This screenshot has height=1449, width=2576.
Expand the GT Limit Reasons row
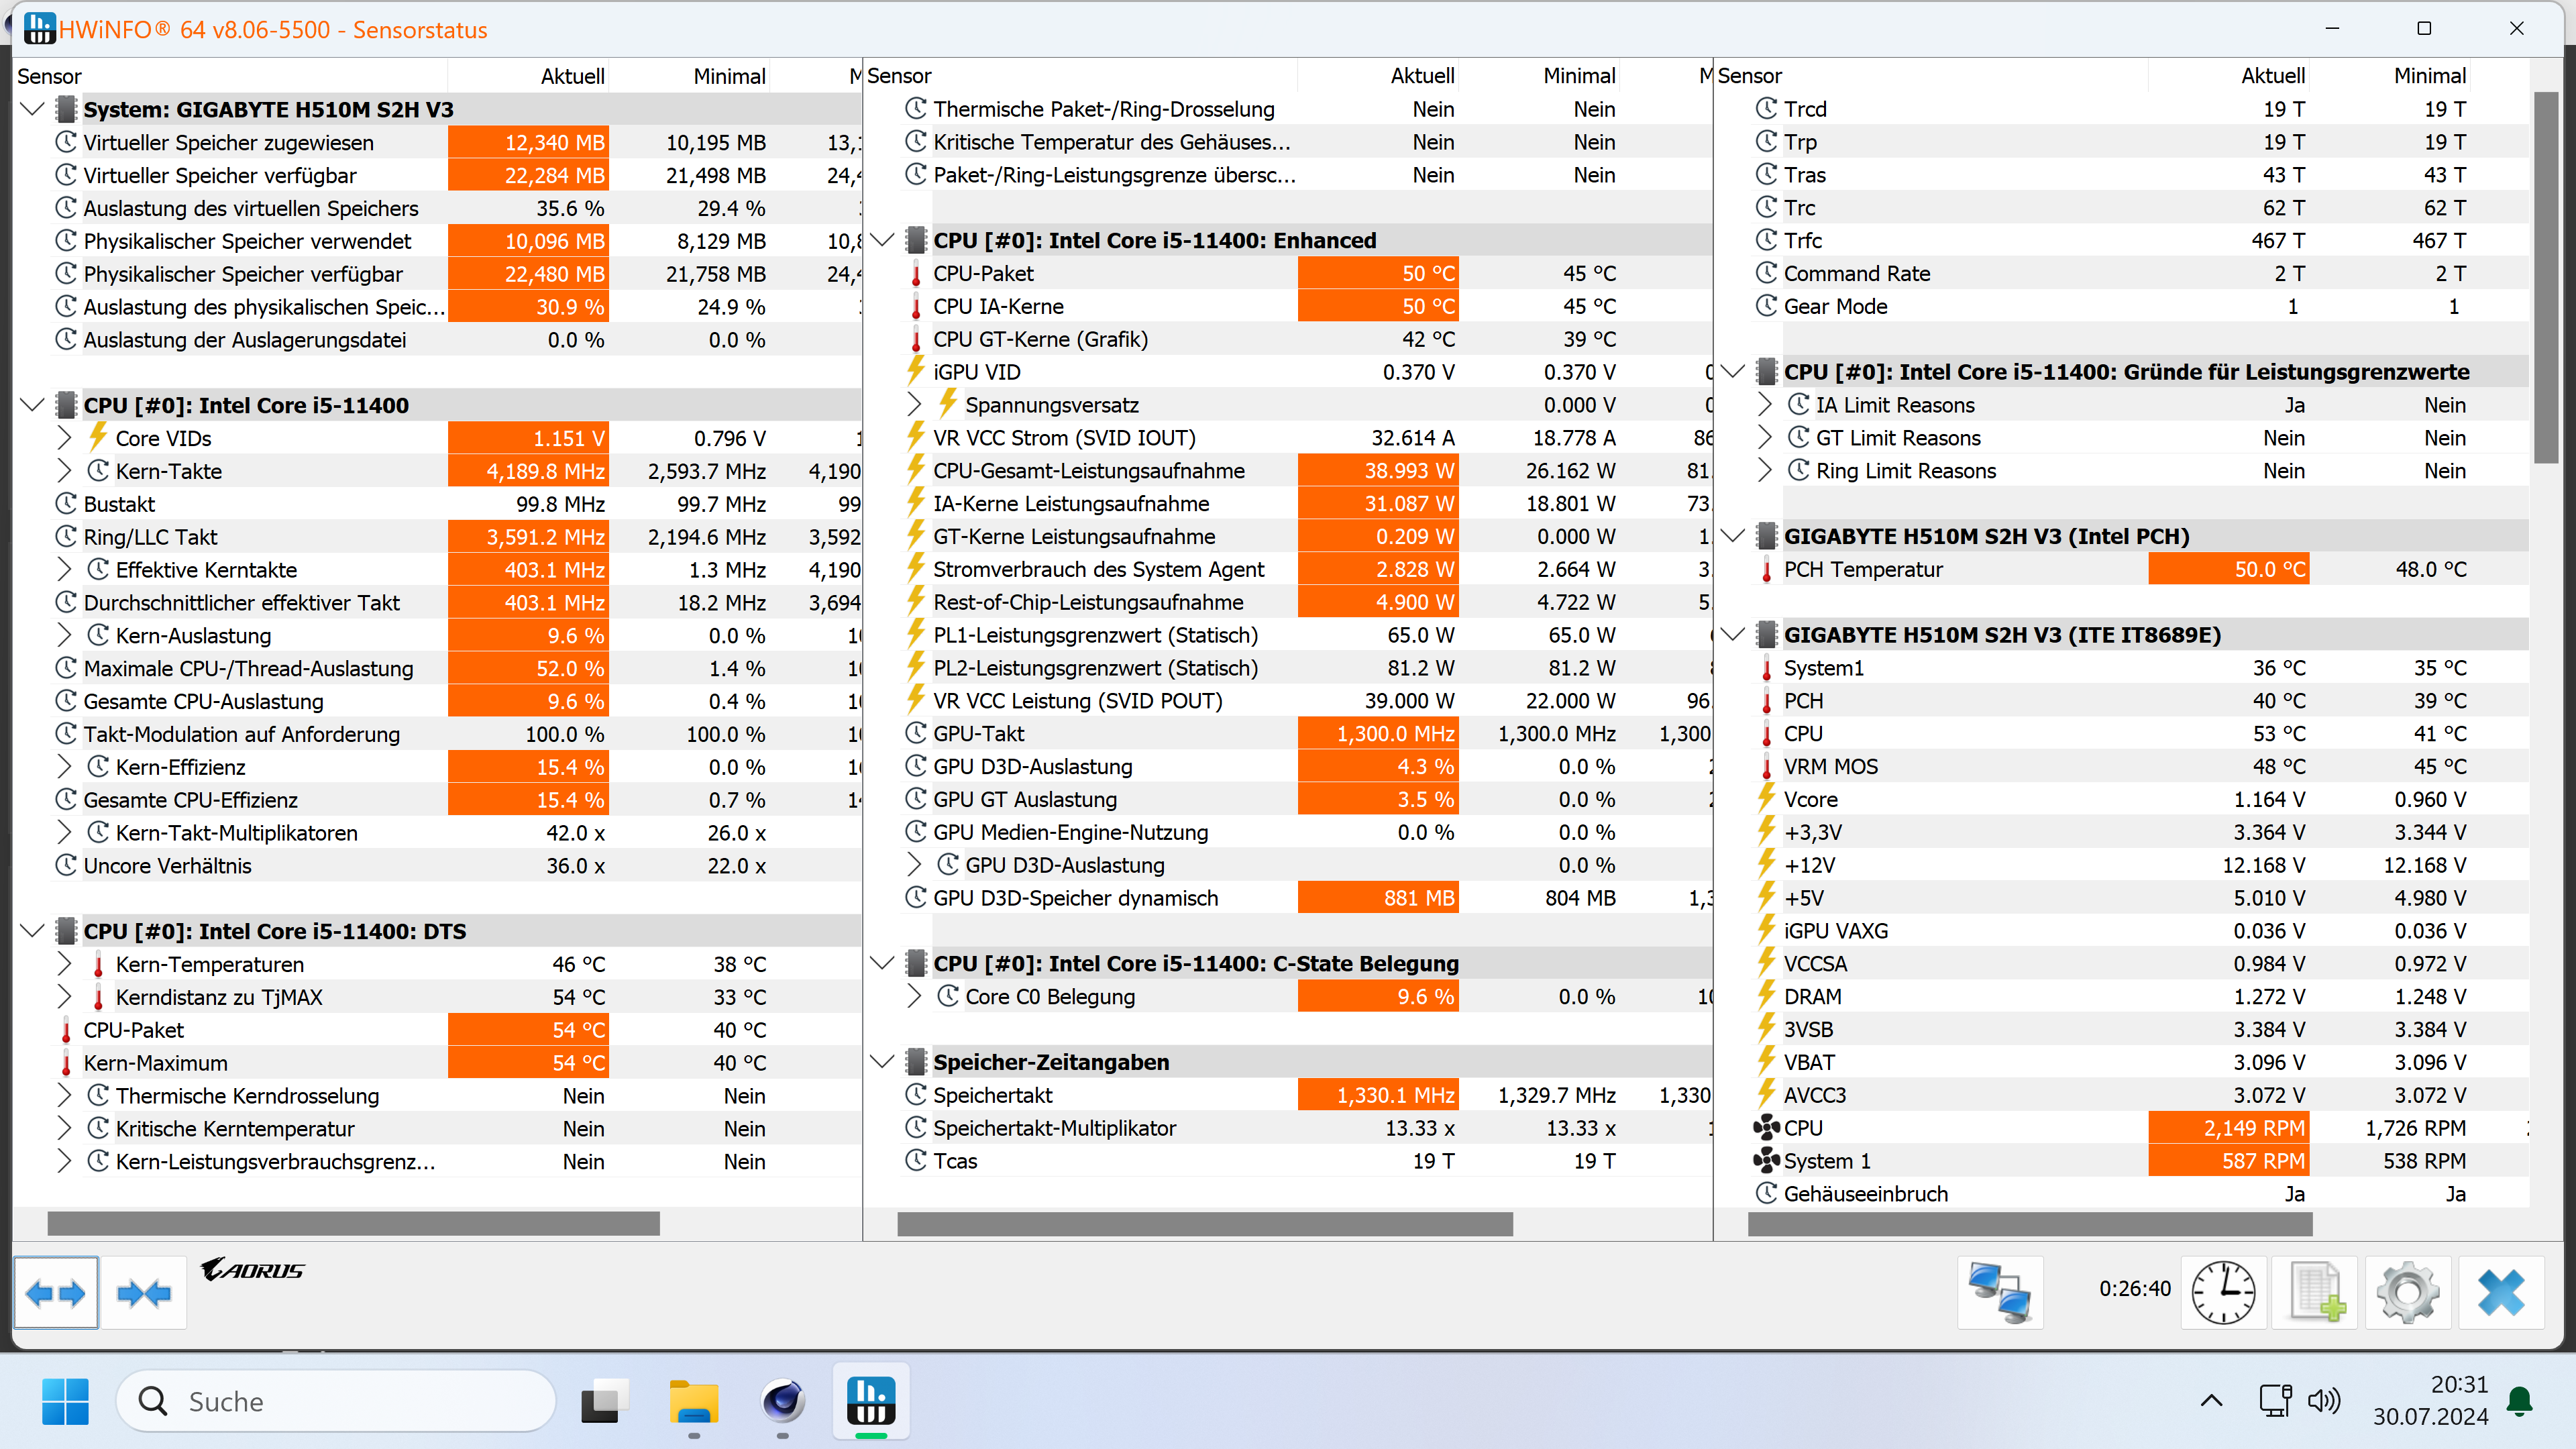[x=1766, y=438]
